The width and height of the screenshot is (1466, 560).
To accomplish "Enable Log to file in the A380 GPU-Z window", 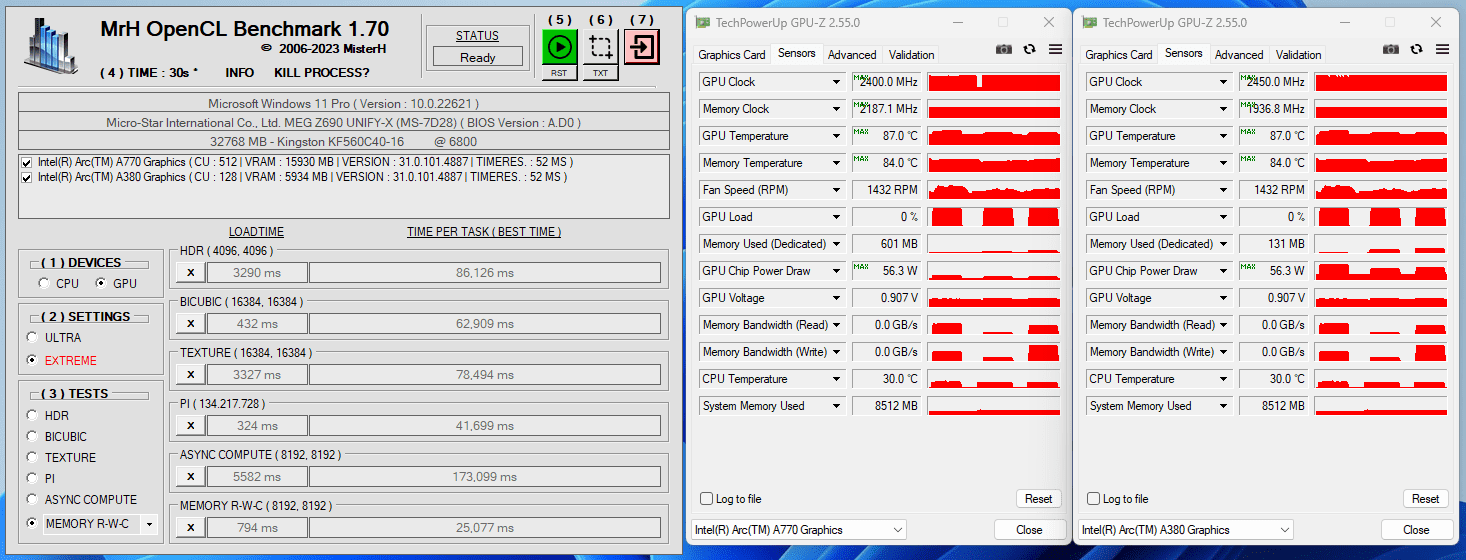I will 1094,499.
